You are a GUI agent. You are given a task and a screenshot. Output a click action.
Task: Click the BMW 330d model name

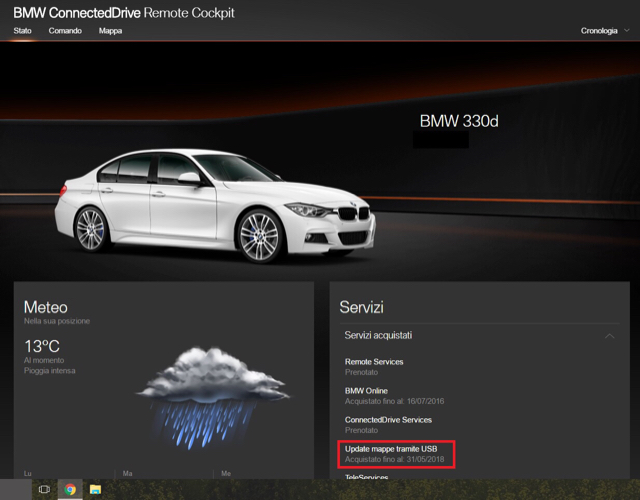(459, 121)
